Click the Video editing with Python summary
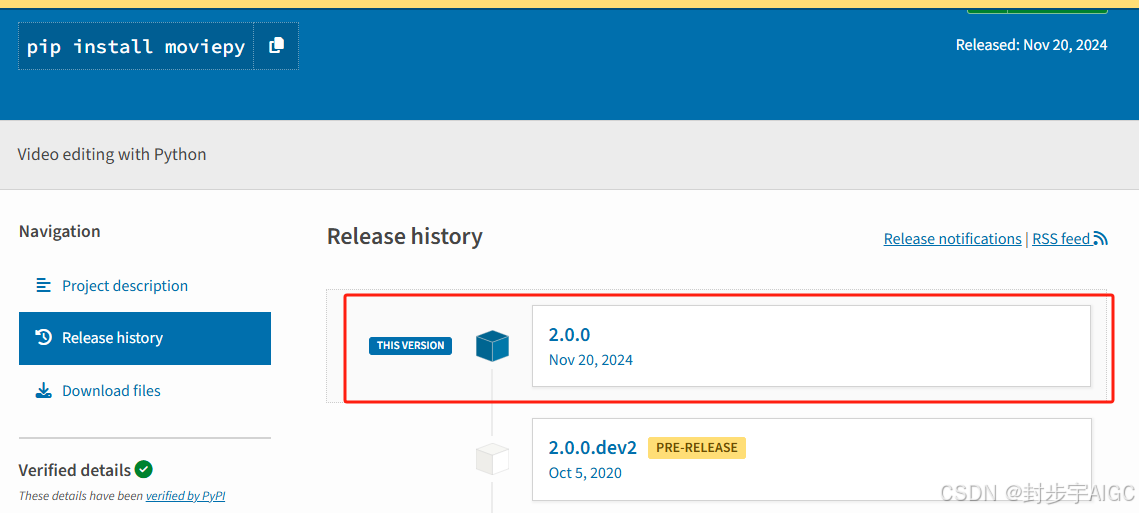Image resolution: width=1139 pixels, height=513 pixels. tap(112, 154)
